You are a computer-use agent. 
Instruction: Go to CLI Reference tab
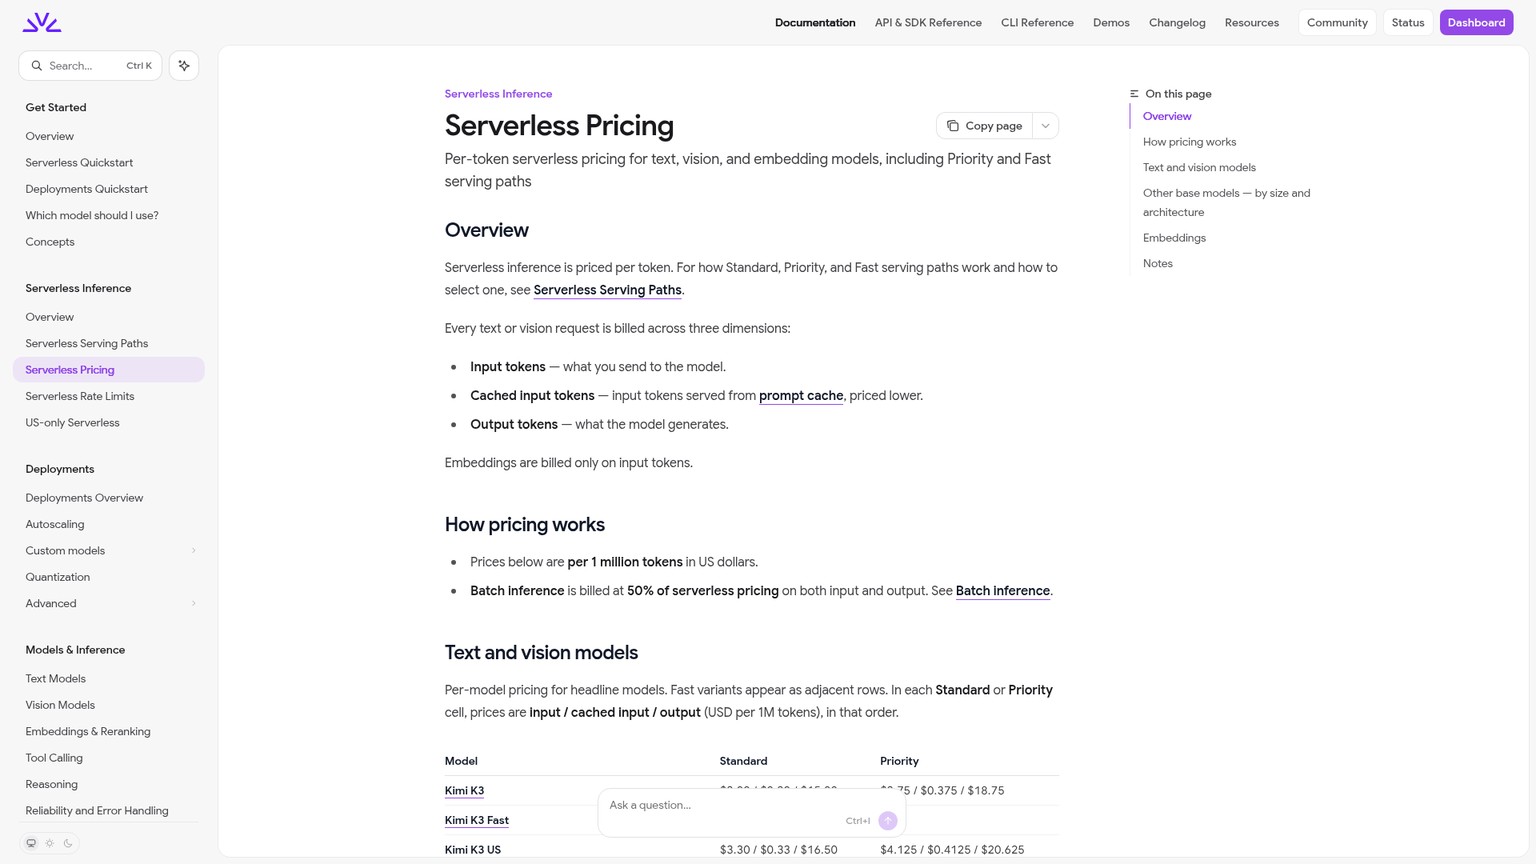[x=1037, y=22]
